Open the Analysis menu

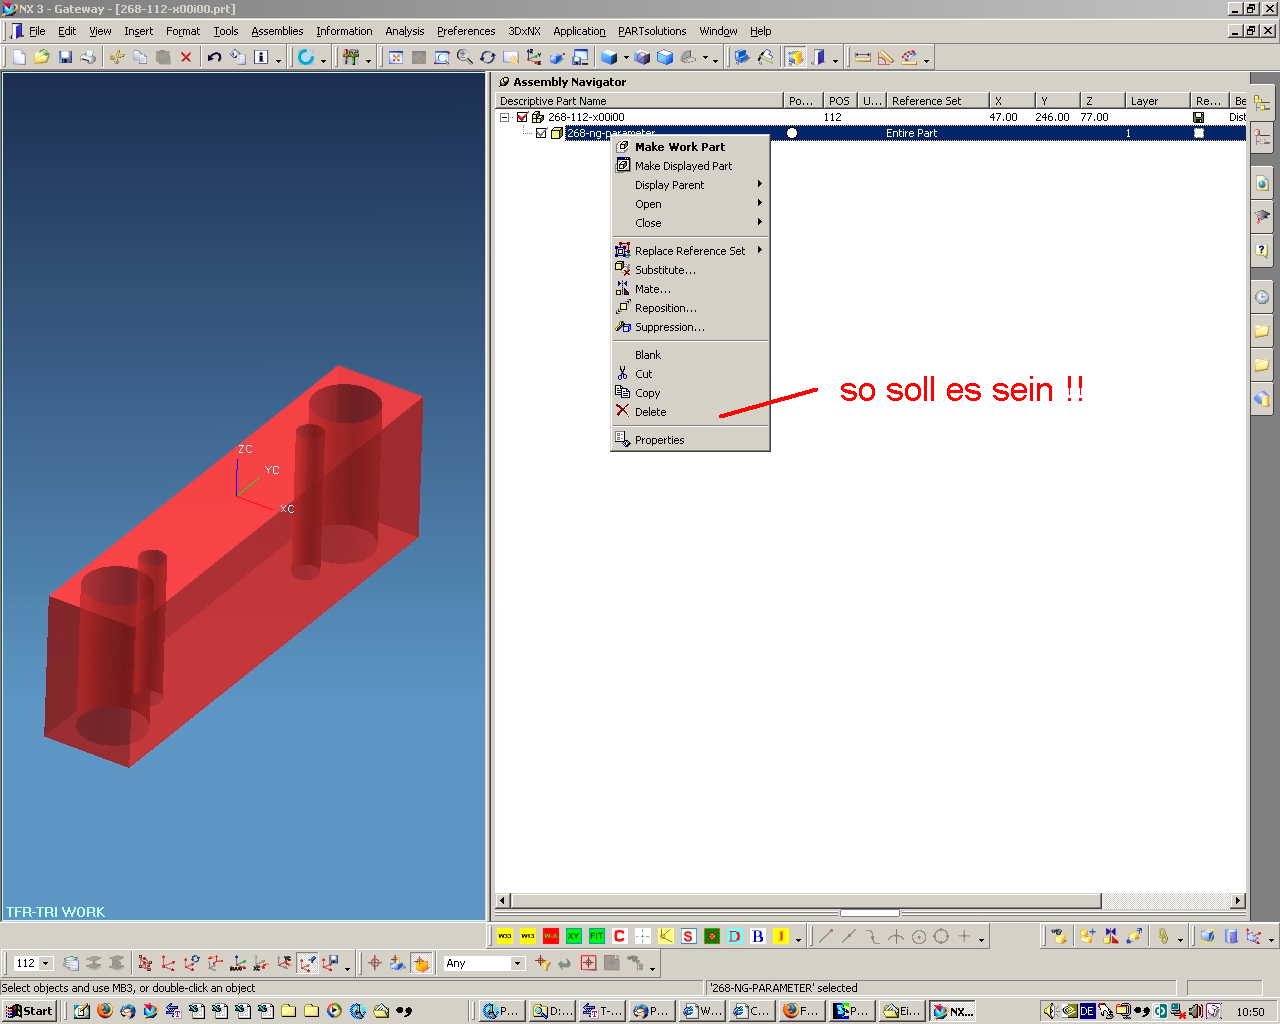click(x=404, y=31)
